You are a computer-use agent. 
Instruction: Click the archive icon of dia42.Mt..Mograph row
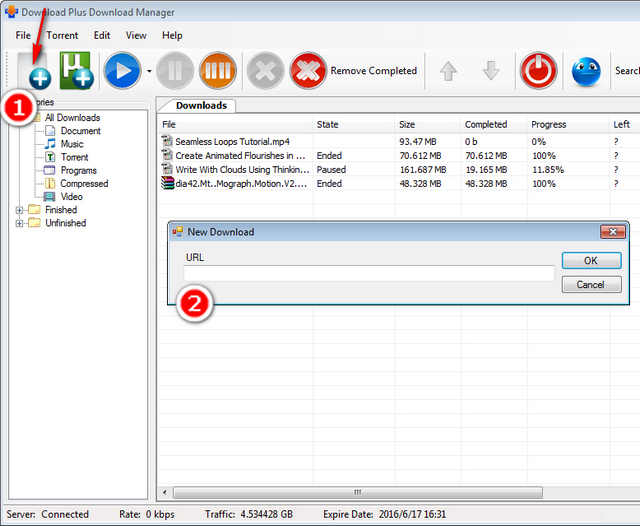click(167, 183)
